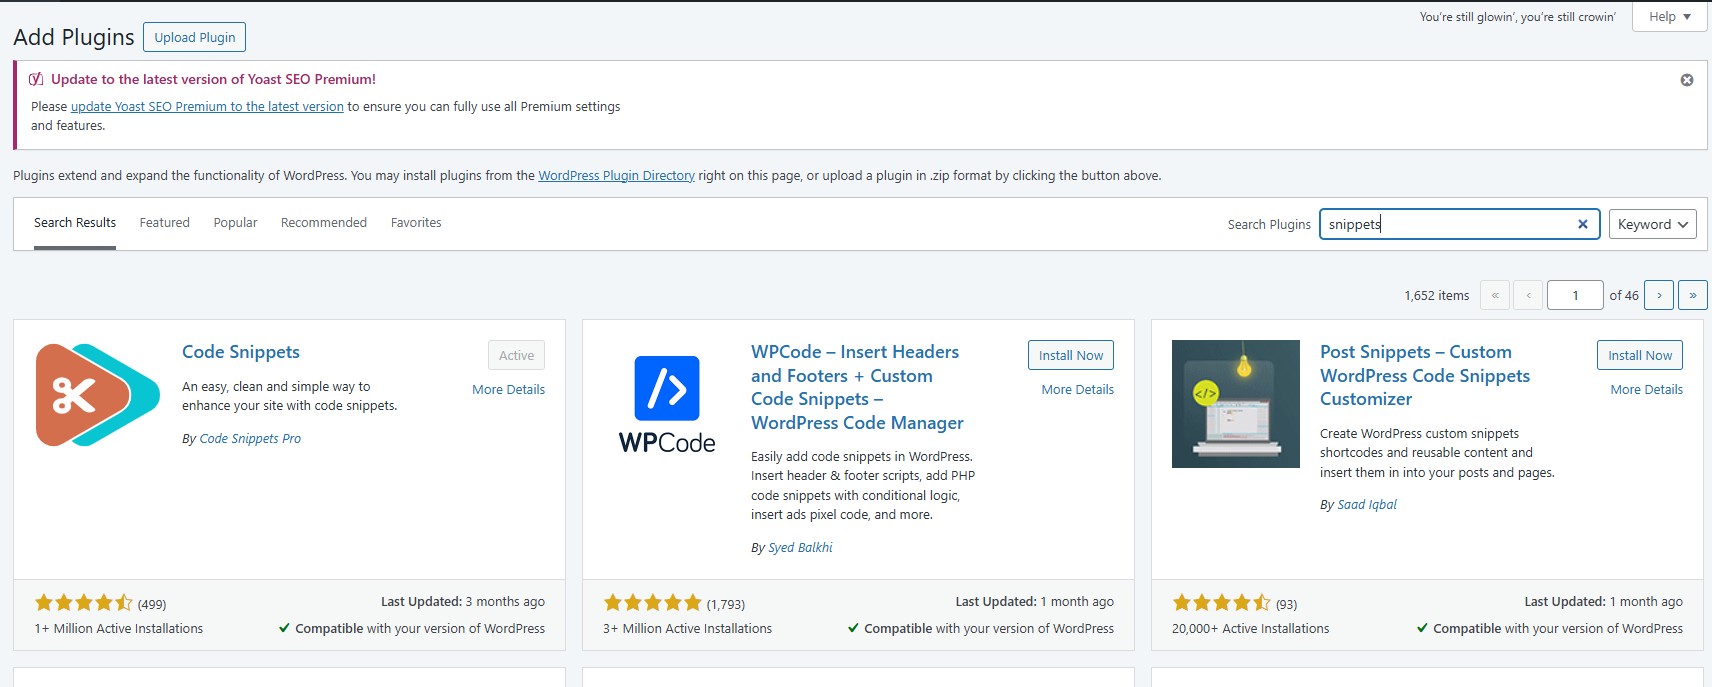
Task: Install the WPCode plugin now
Action: tap(1071, 355)
